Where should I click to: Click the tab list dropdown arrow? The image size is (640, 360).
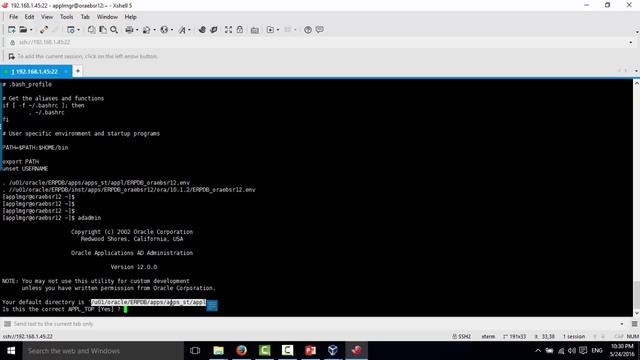point(636,71)
